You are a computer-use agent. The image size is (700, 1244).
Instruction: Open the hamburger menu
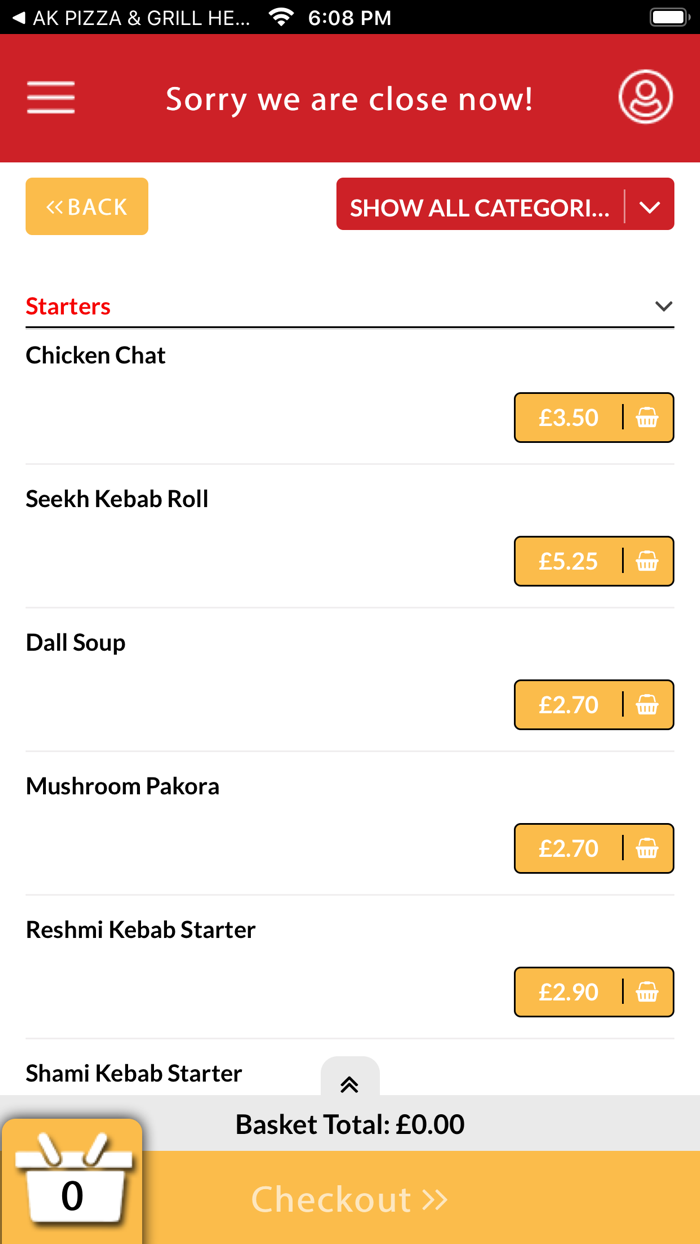pyautogui.click(x=51, y=98)
